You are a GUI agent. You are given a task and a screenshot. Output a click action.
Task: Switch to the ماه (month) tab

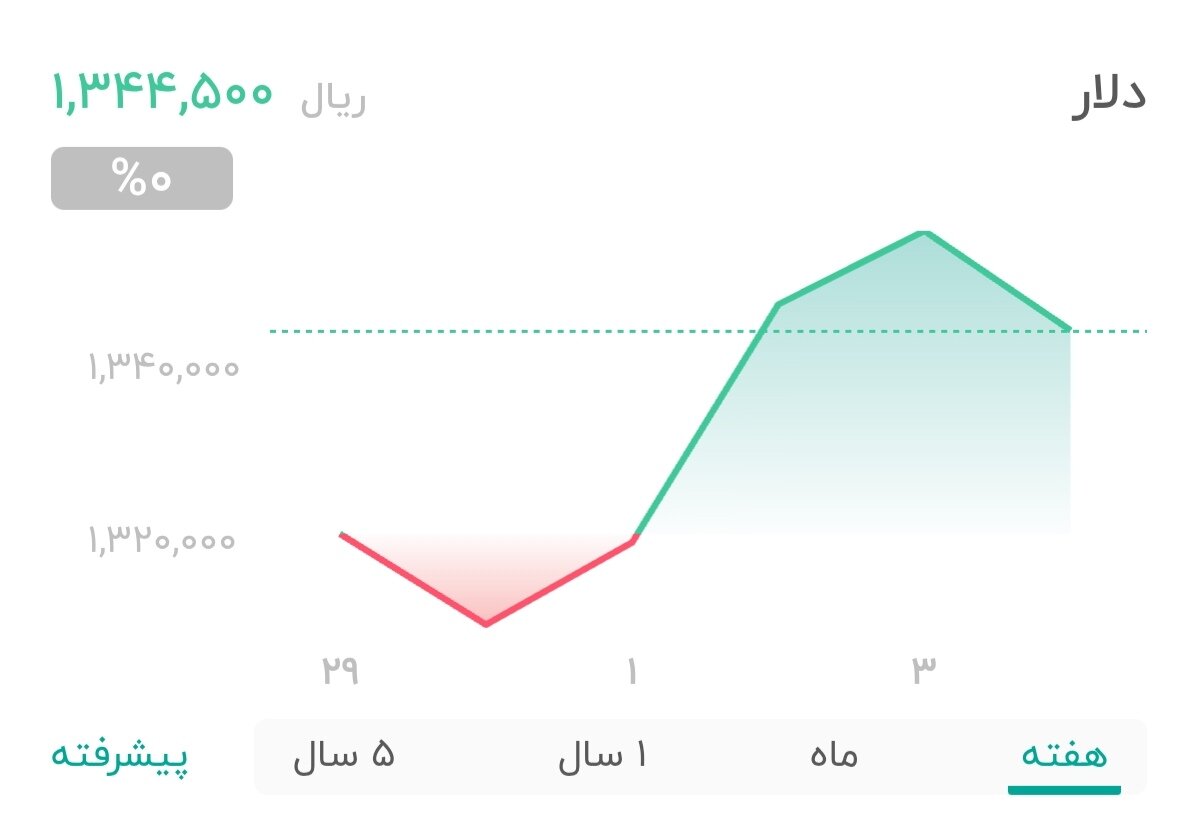(832, 756)
